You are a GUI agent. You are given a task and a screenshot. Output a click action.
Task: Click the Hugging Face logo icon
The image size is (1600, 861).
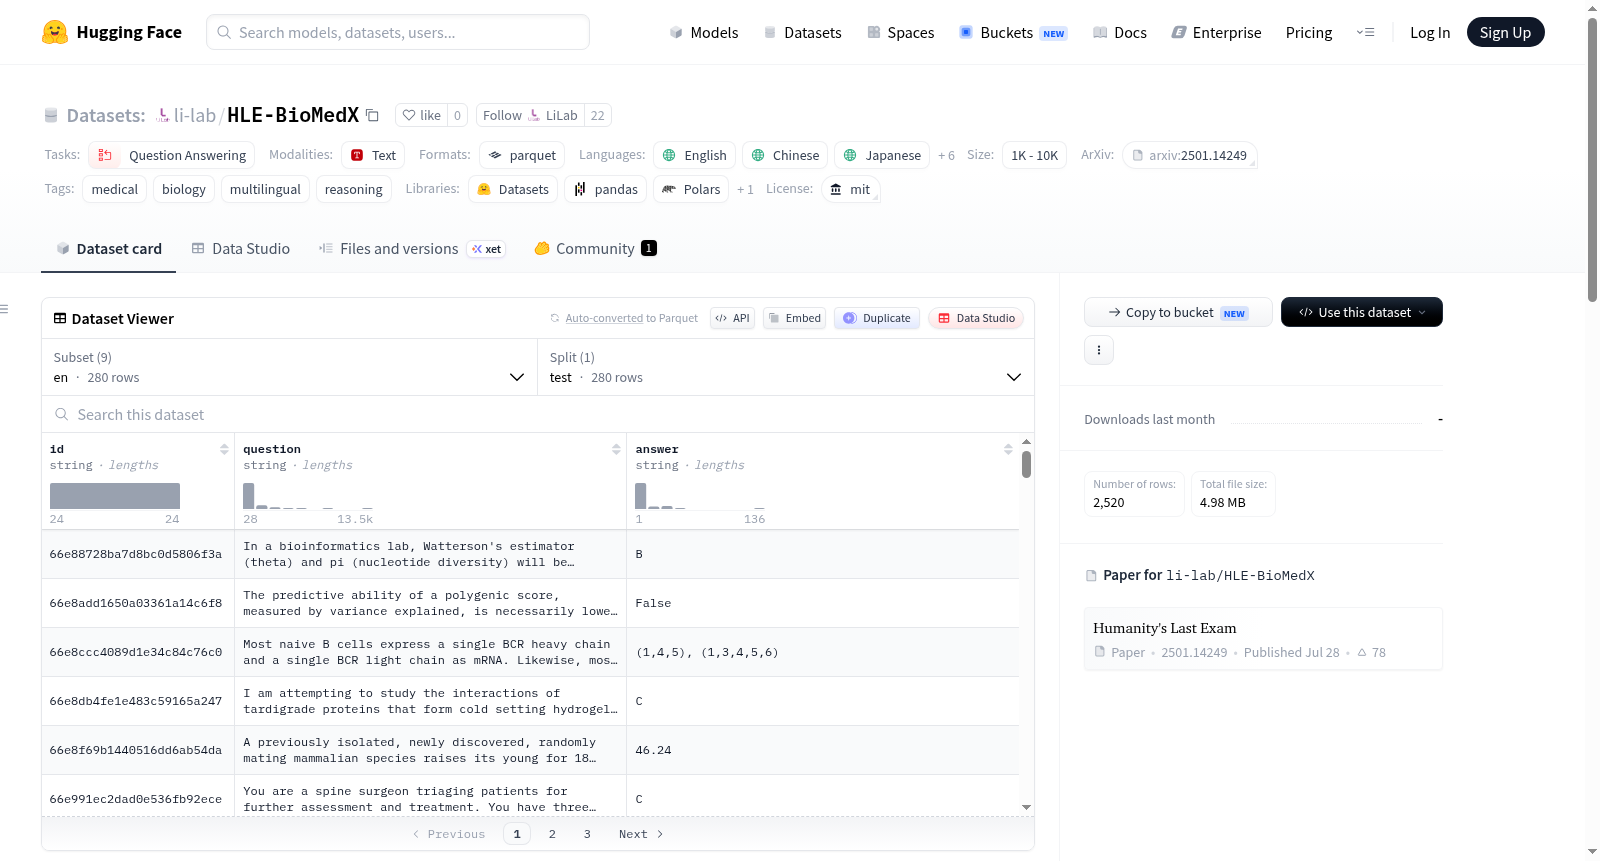[55, 32]
